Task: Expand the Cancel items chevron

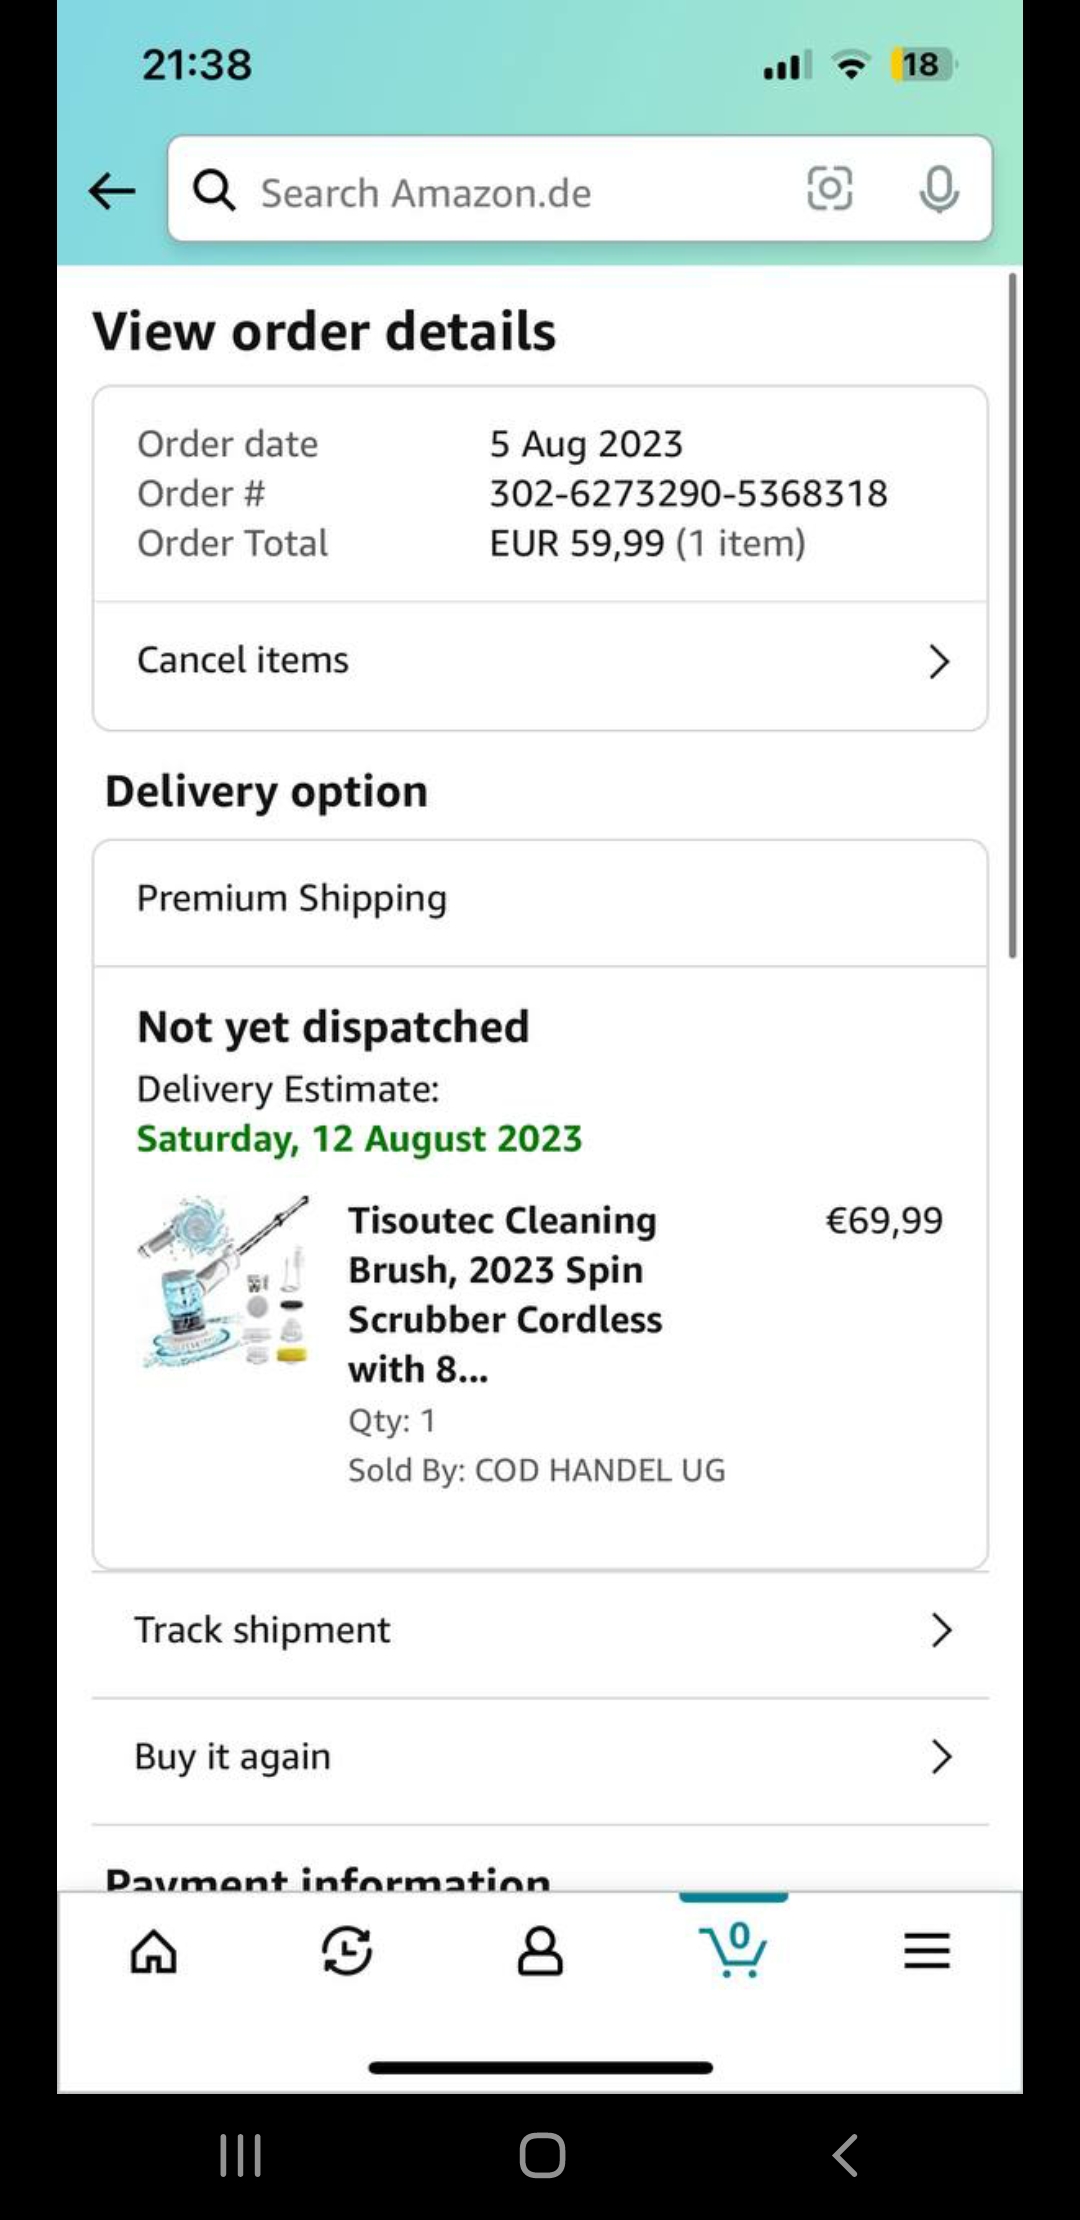Action: tap(938, 661)
